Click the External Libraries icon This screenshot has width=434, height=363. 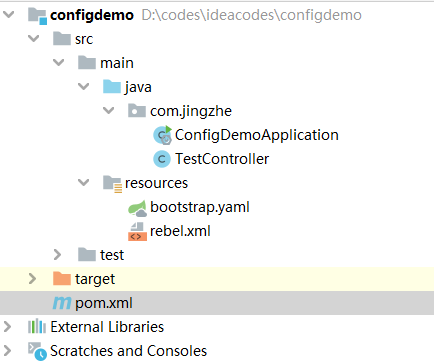[x=37, y=327]
